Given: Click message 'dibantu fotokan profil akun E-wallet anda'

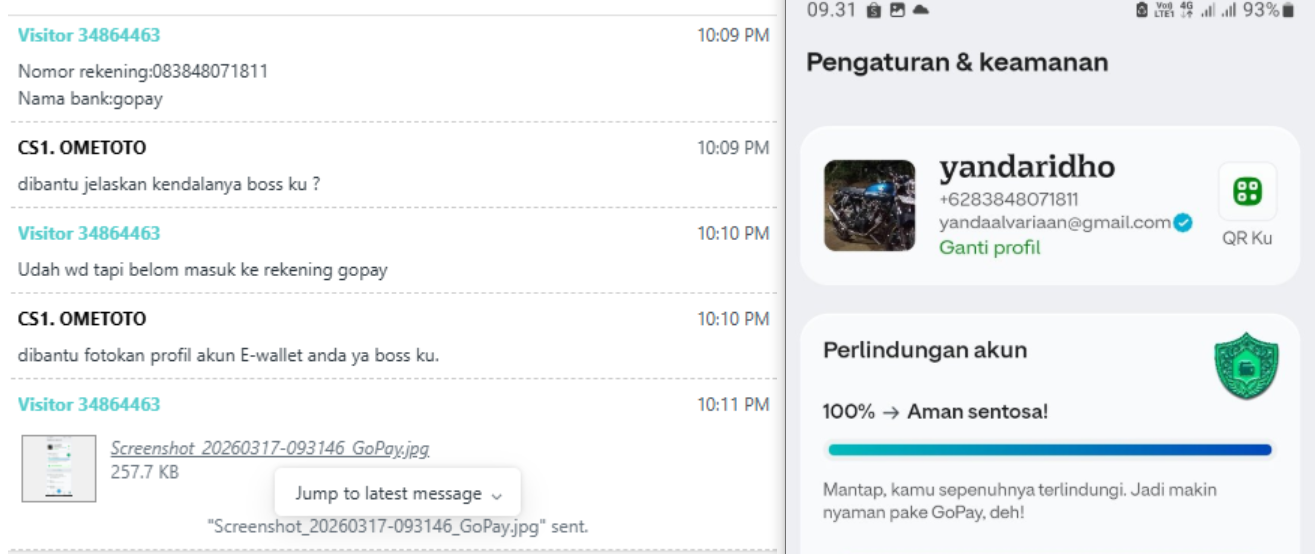Looking at the screenshot, I should click(229, 355).
